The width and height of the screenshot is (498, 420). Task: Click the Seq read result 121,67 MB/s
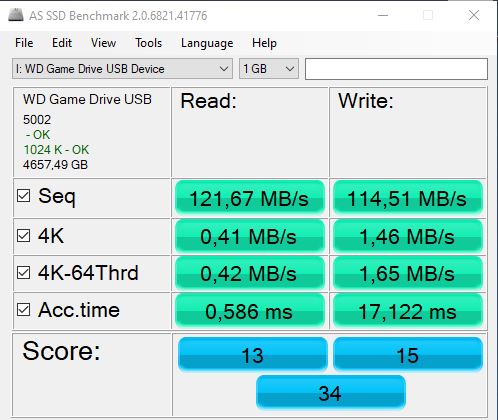250,198
